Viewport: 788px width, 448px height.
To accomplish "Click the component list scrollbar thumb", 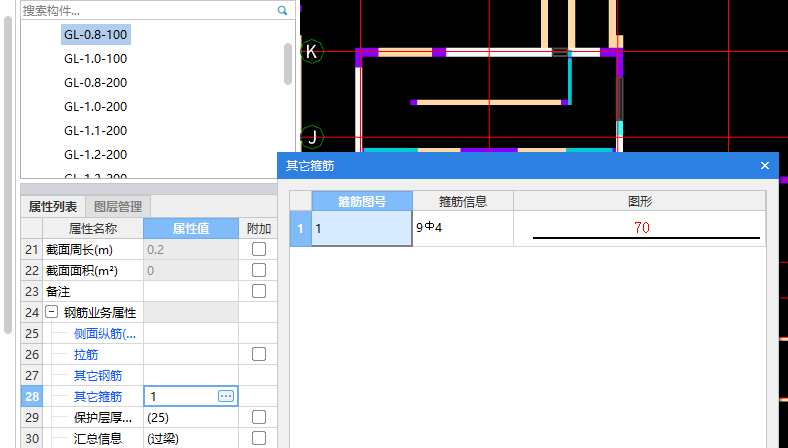I will coord(288,64).
